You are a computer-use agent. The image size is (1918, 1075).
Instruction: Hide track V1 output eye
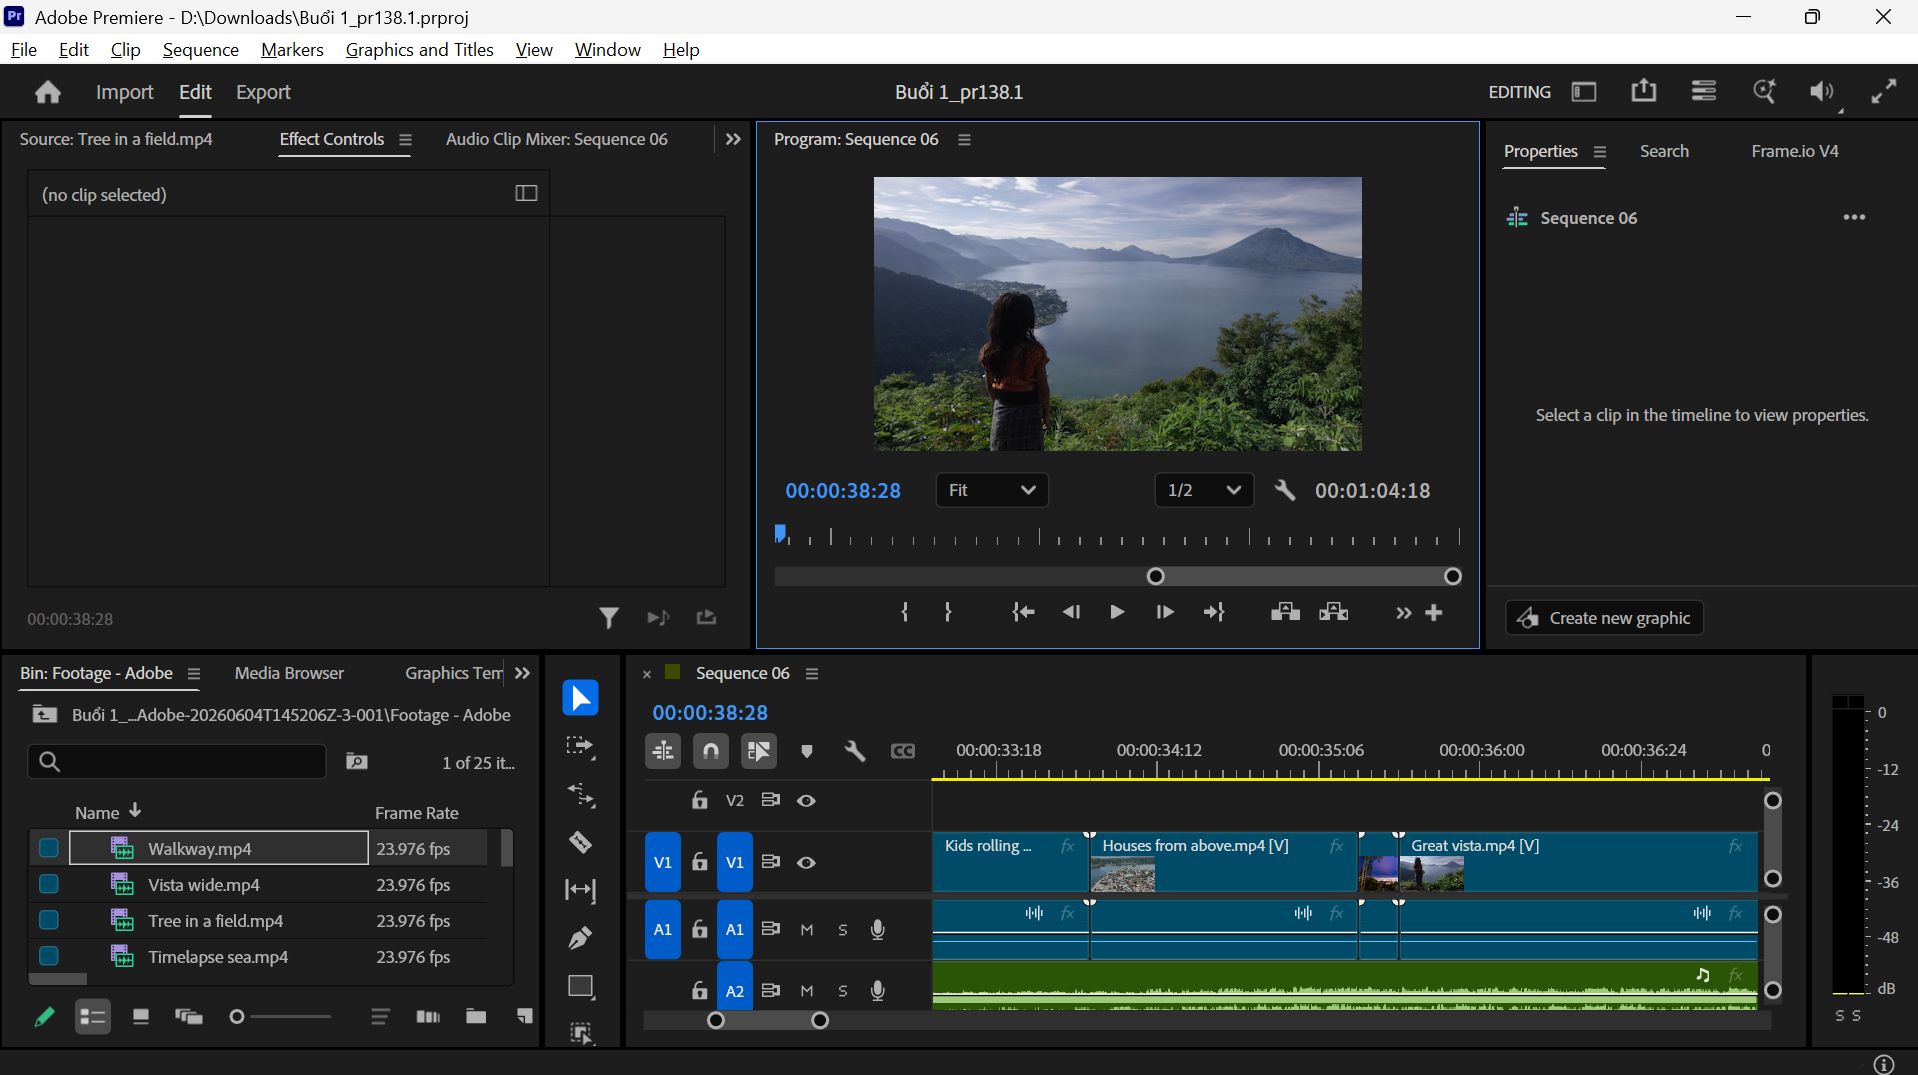[806, 862]
